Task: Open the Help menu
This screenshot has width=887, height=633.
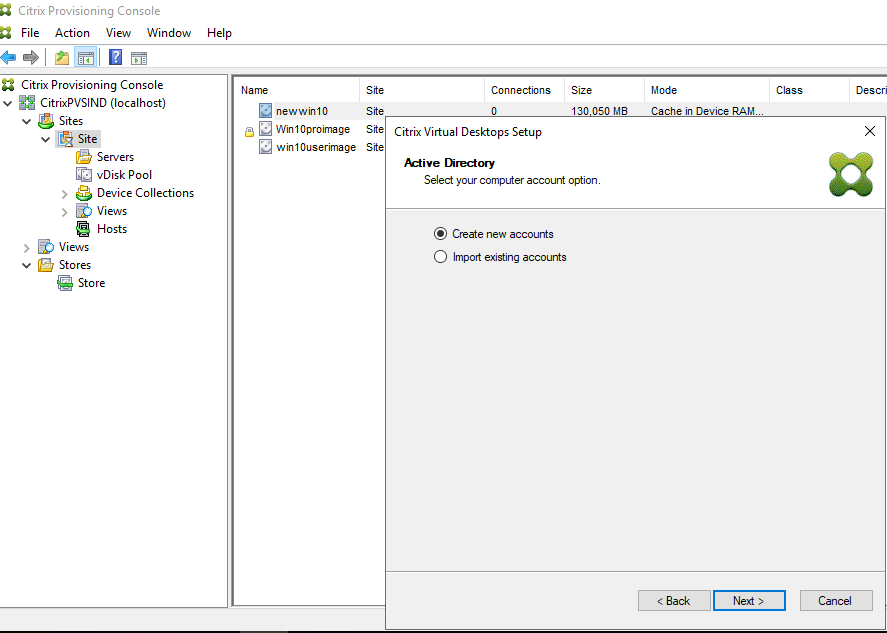Action: 219,33
